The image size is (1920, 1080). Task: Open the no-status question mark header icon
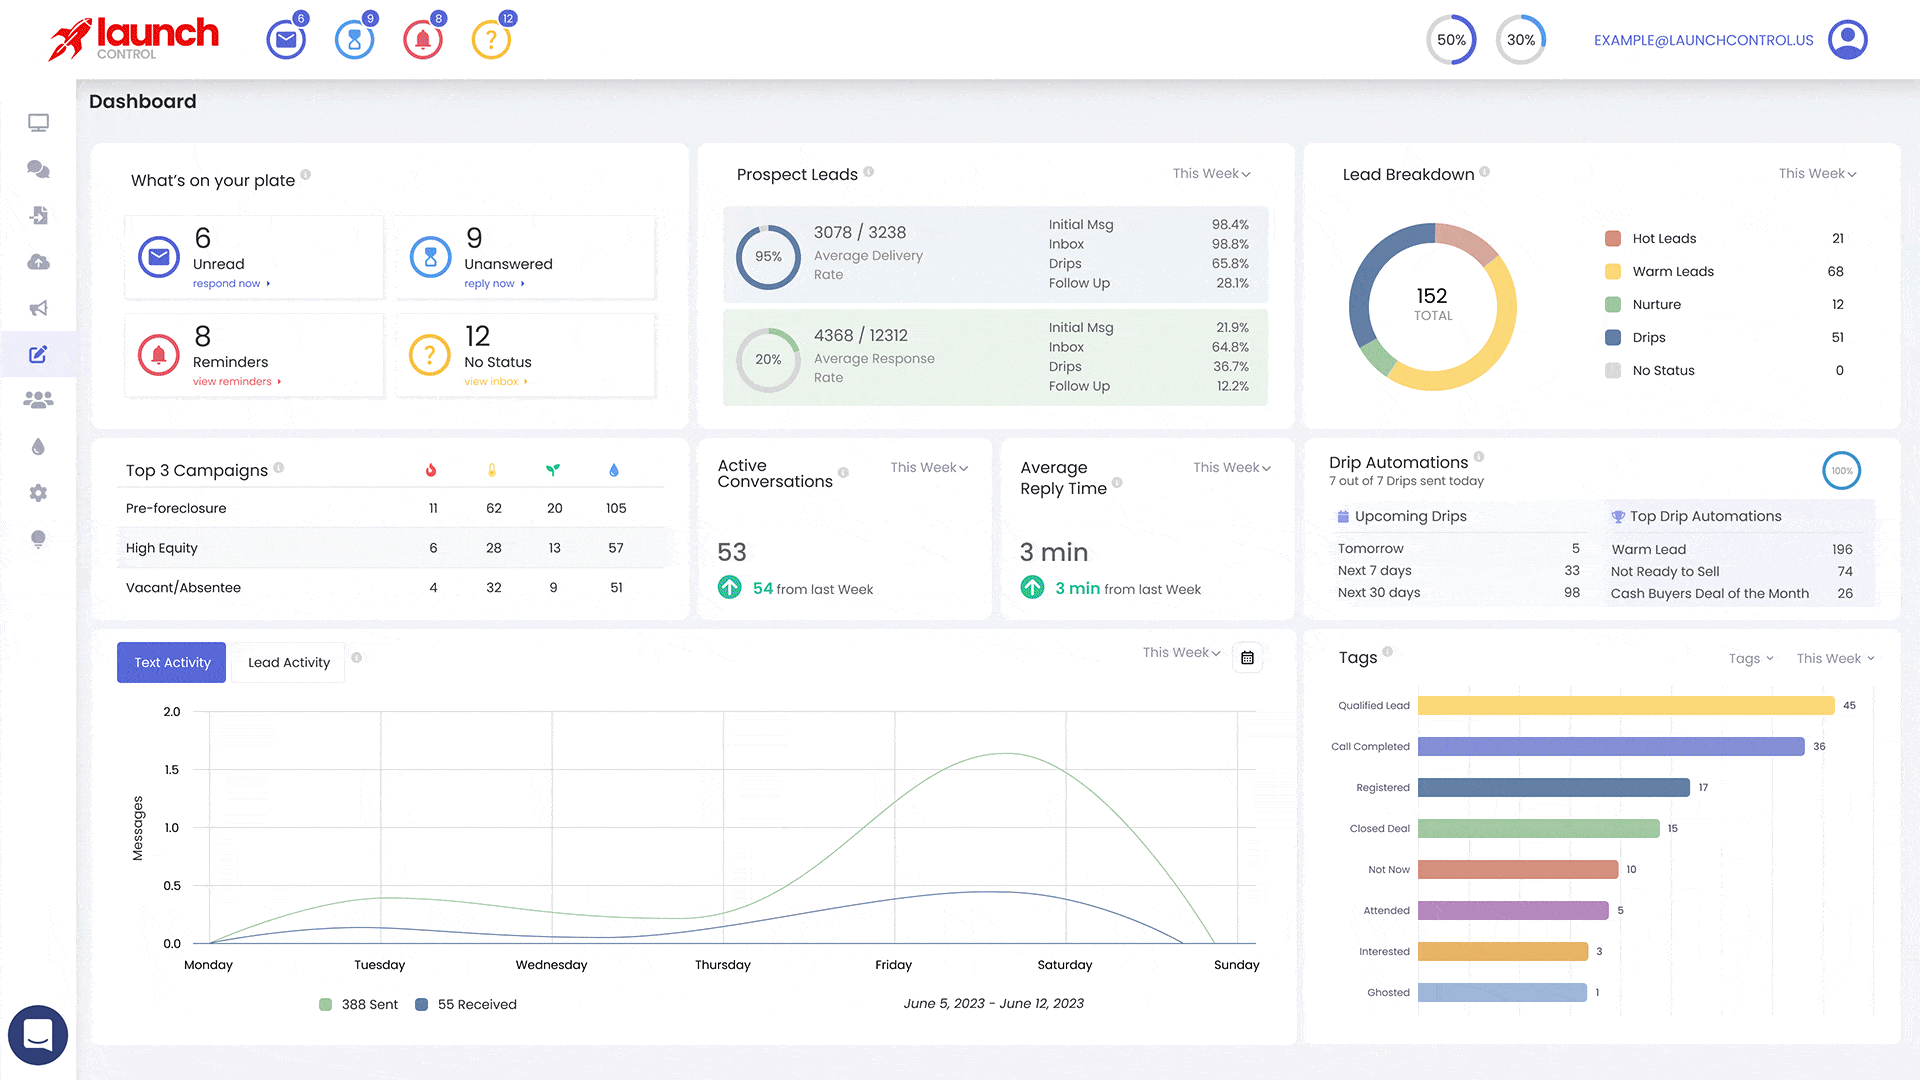point(491,40)
